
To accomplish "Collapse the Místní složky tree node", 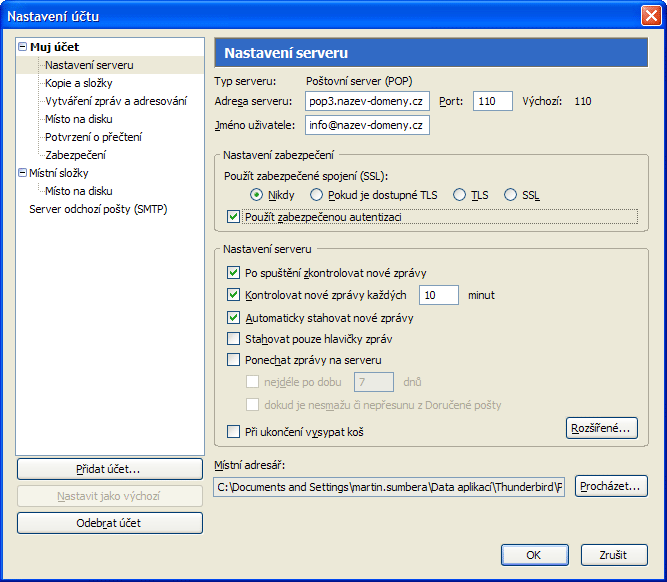I will click(x=23, y=173).
